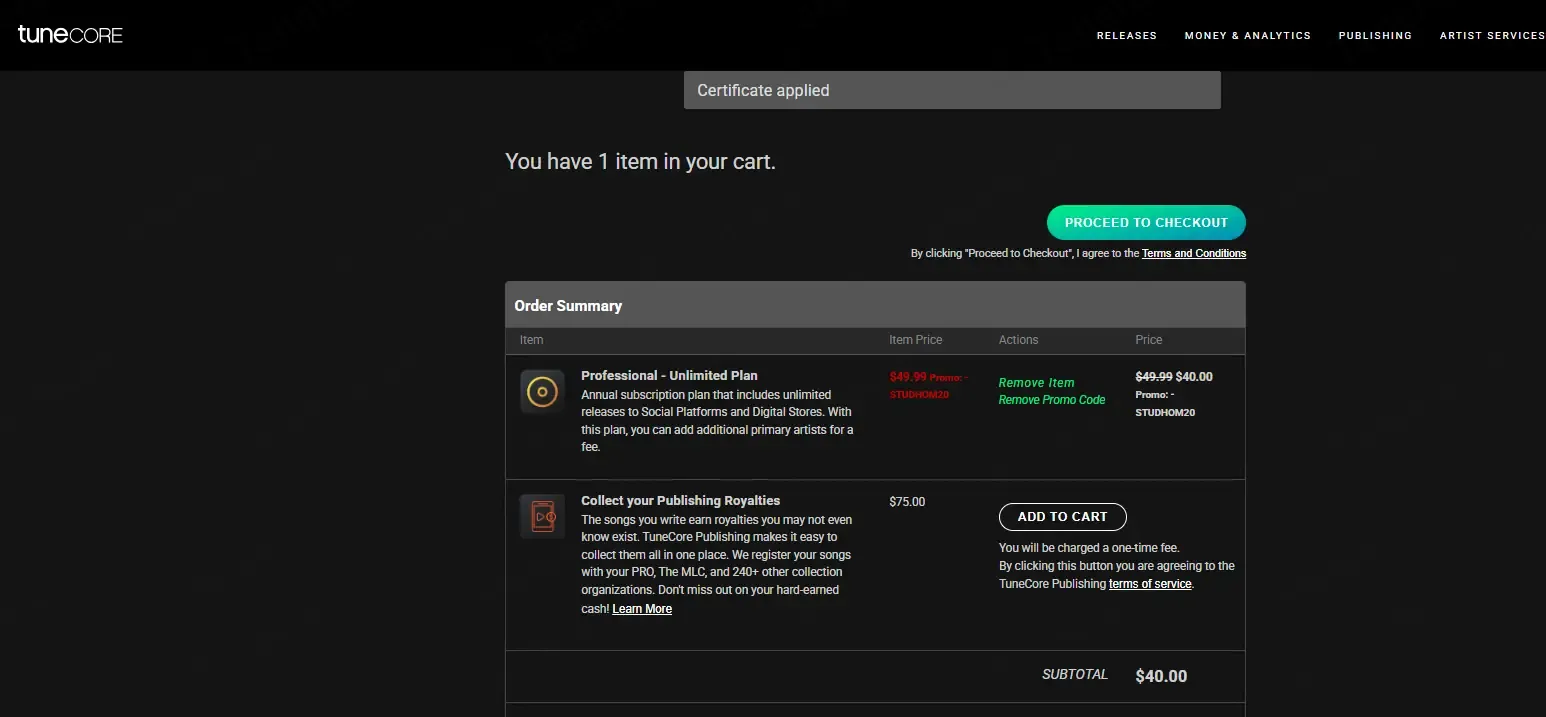Click the Professional Unlimited Plan disc icon
1546x717 pixels.
coord(542,391)
